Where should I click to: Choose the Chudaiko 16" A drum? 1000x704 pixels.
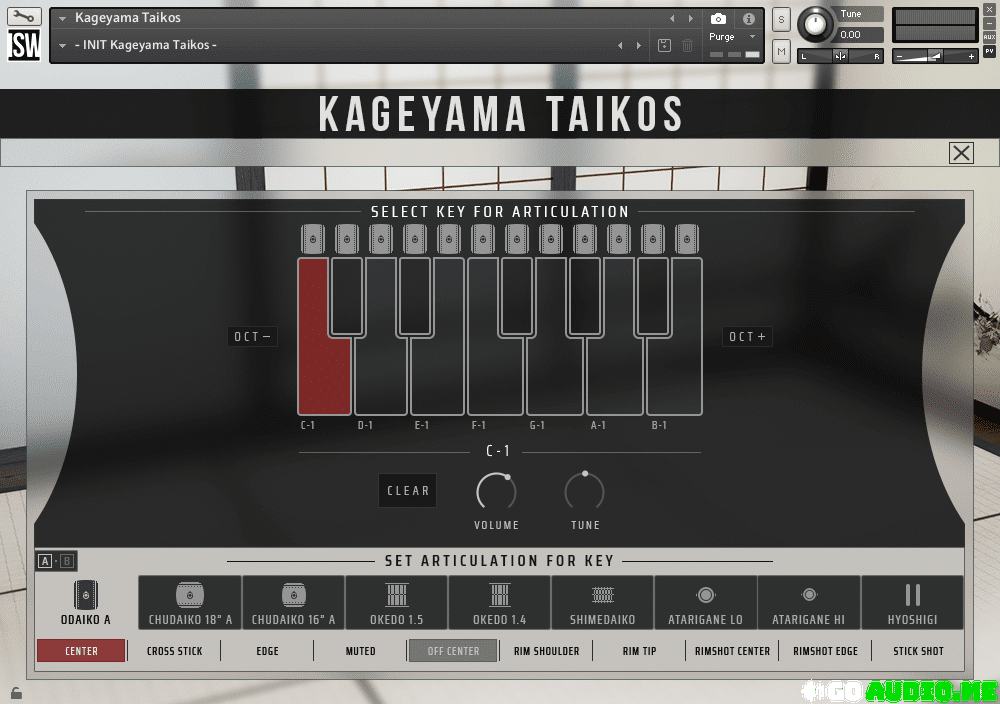pyautogui.click(x=293, y=603)
